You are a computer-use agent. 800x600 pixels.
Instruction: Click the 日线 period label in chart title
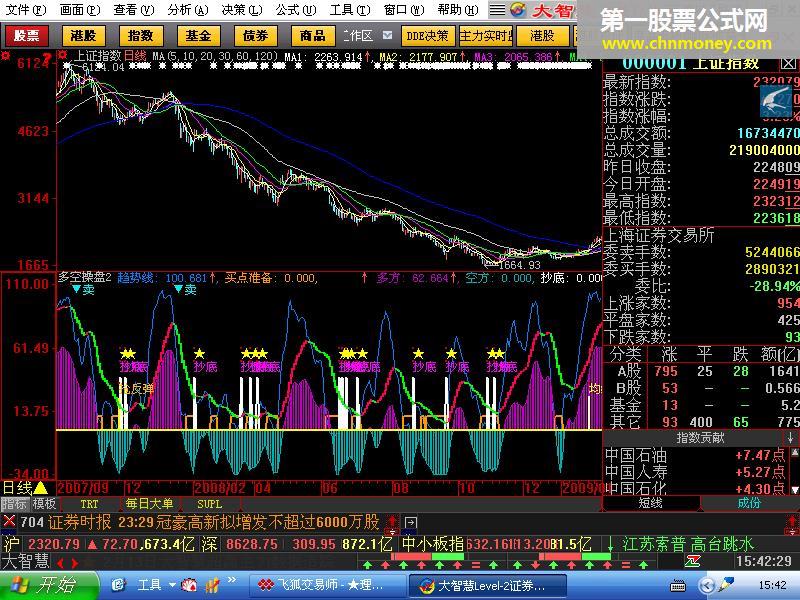[135, 55]
